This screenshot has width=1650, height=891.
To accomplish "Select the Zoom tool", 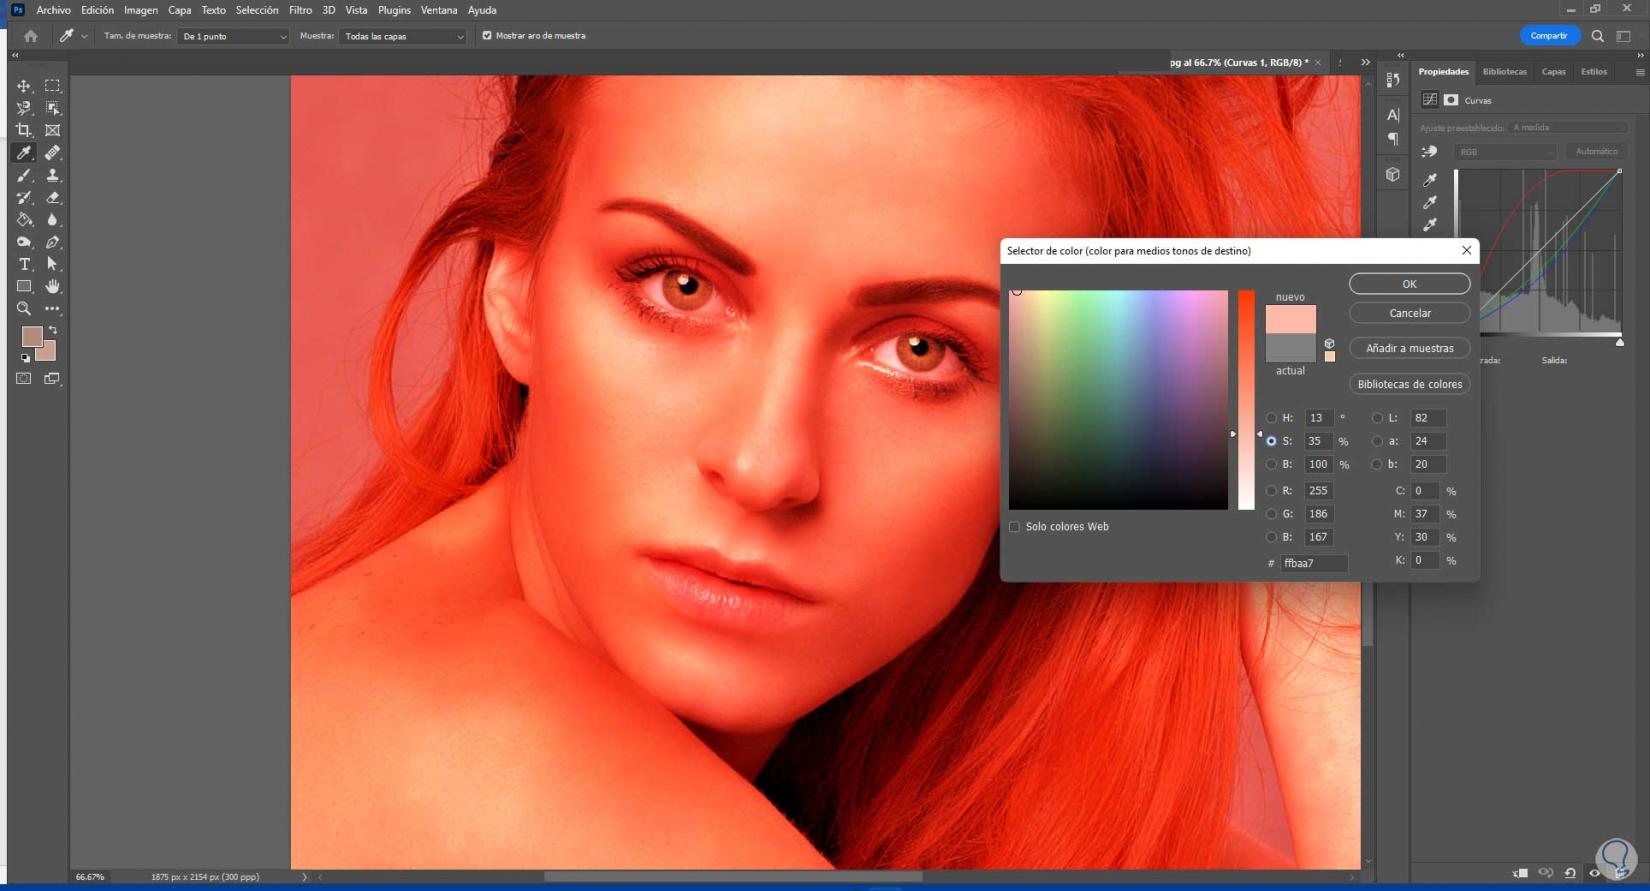I will [x=24, y=309].
